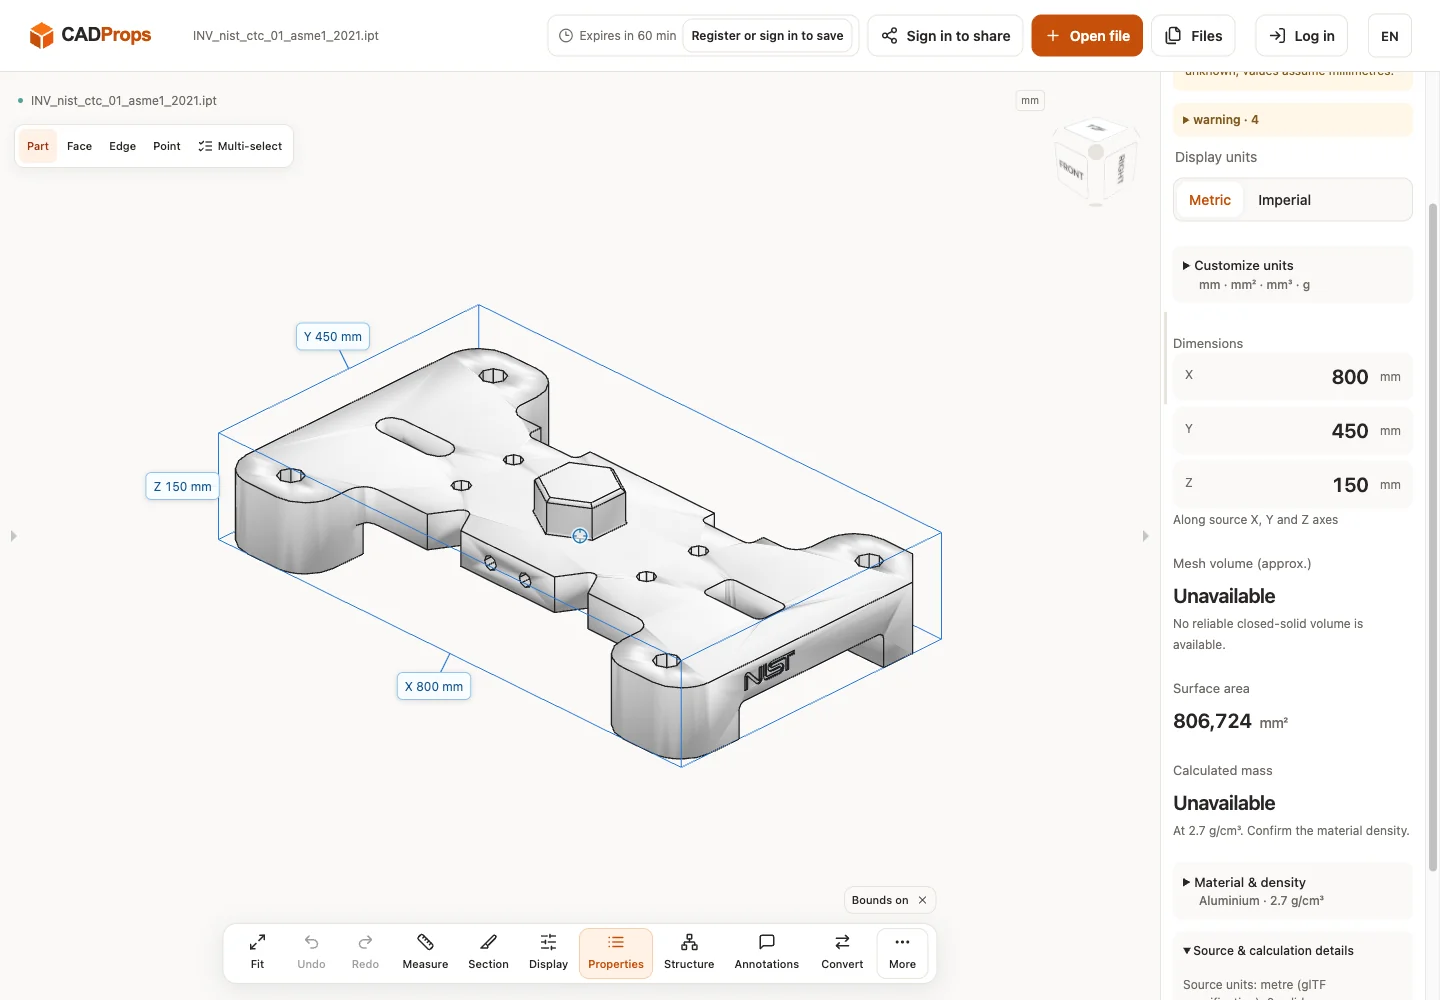
Task: Click Register or sign in to save
Action: (767, 36)
